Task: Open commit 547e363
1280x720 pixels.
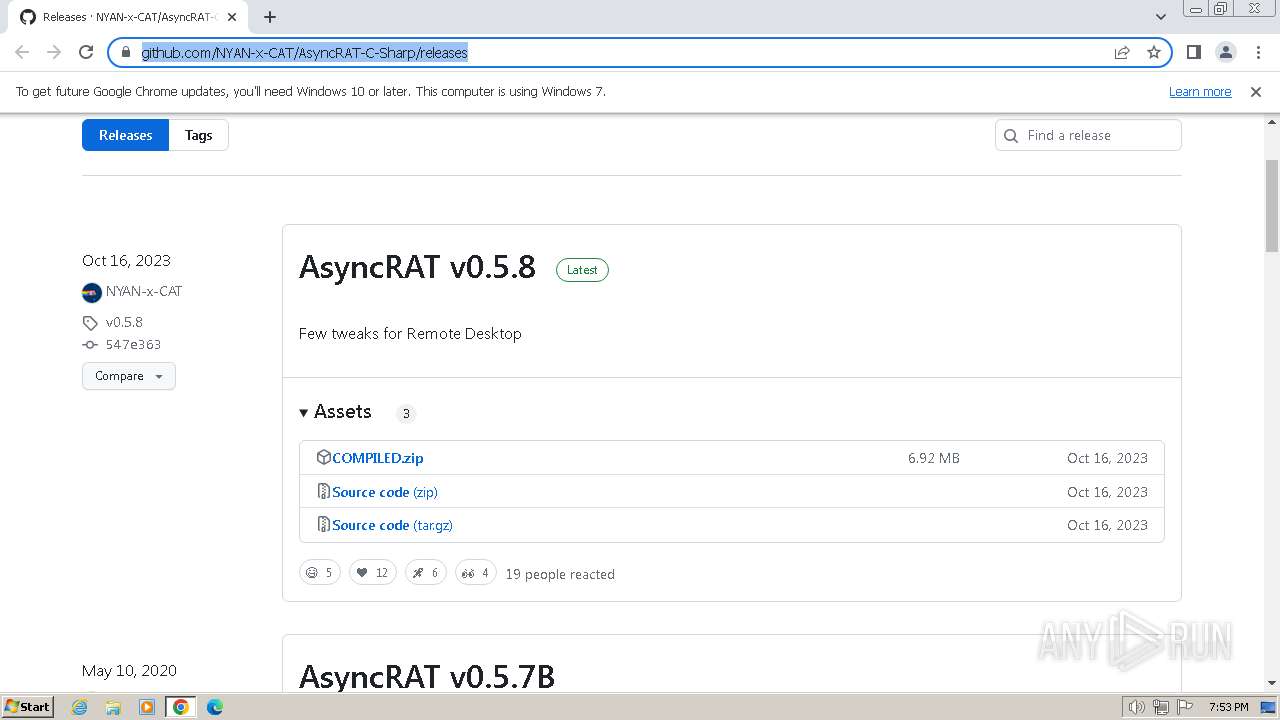Action: click(133, 344)
